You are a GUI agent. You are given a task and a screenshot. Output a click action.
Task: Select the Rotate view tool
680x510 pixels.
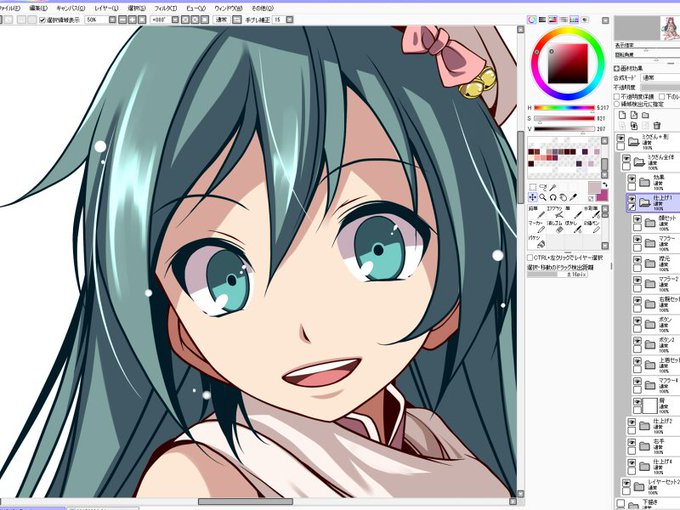(x=553, y=197)
